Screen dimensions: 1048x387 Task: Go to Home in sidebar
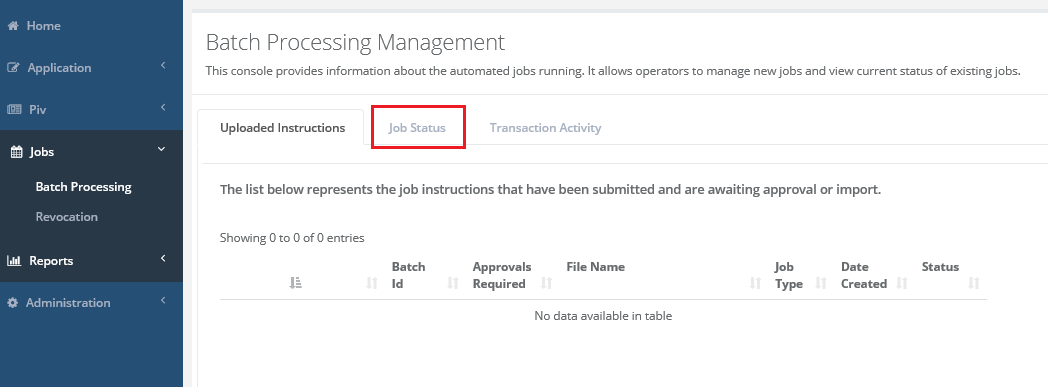(43, 26)
